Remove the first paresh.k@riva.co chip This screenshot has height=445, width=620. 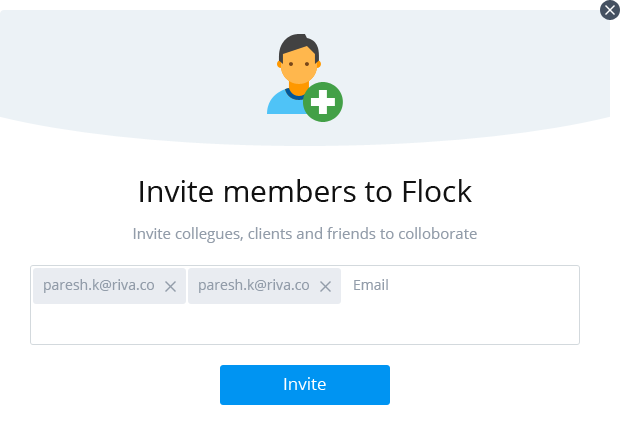tap(170, 286)
